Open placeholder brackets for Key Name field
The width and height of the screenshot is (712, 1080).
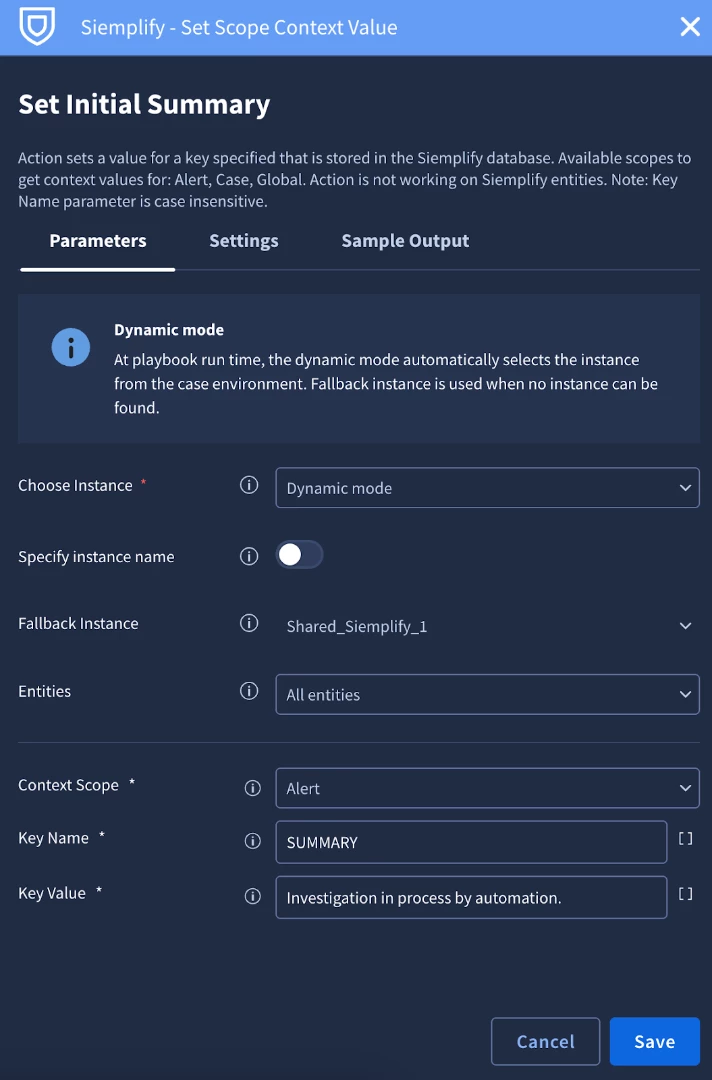point(685,838)
